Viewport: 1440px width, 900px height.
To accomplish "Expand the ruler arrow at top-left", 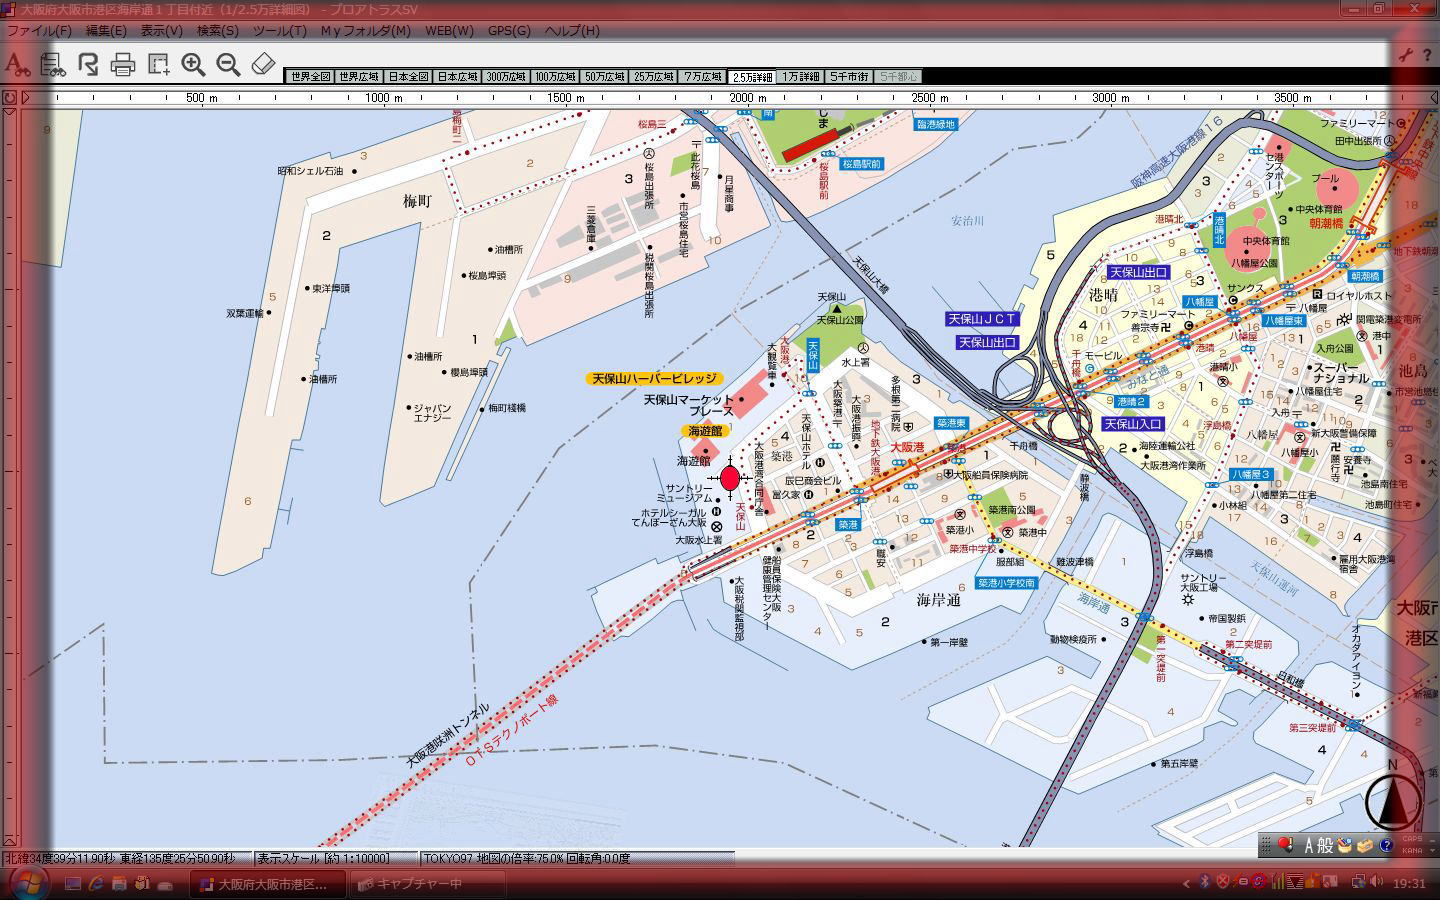I will (26, 98).
